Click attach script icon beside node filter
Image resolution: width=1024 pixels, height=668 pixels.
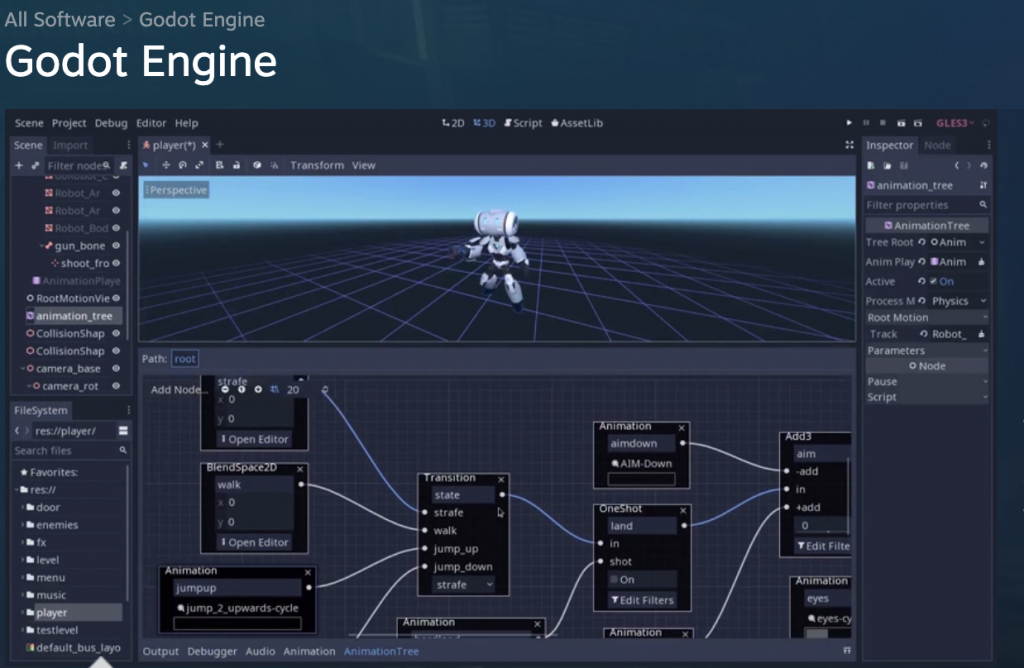123,165
